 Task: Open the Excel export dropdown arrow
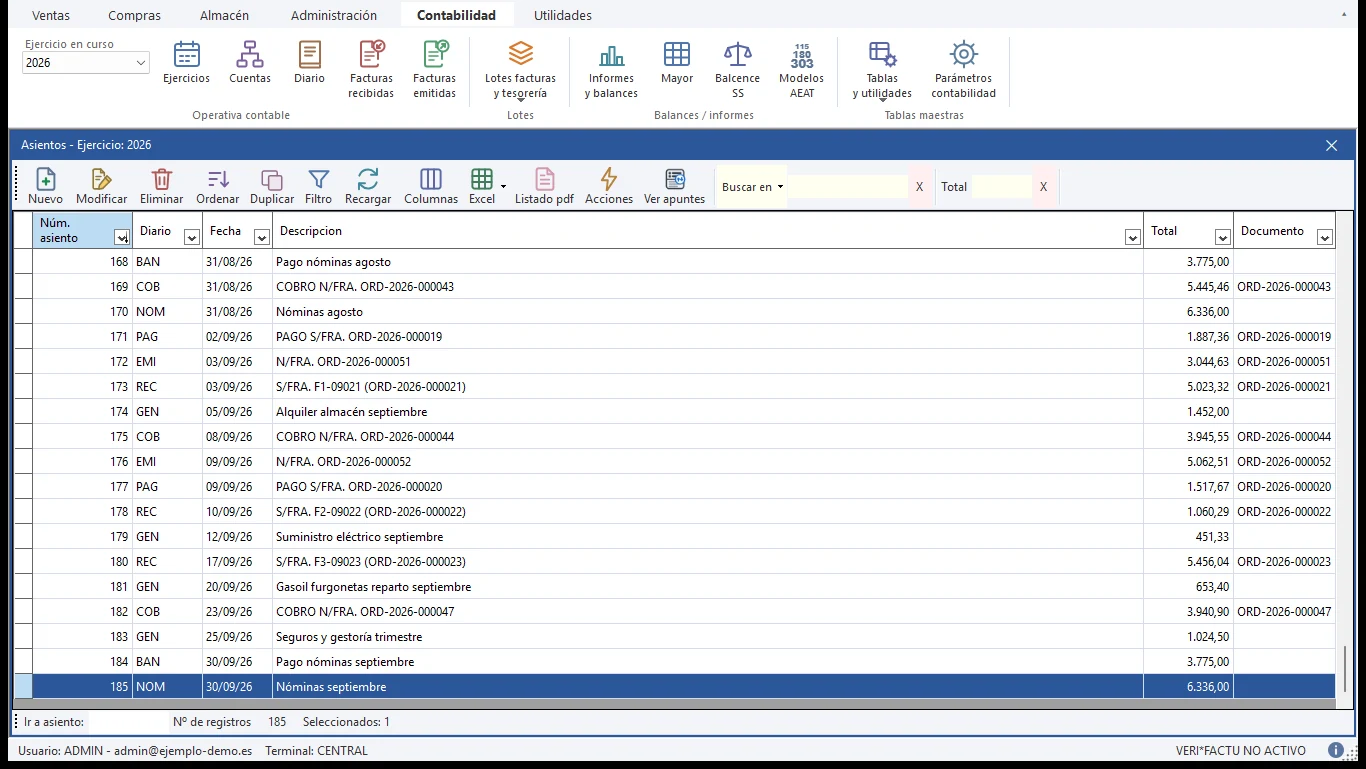tap(503, 186)
